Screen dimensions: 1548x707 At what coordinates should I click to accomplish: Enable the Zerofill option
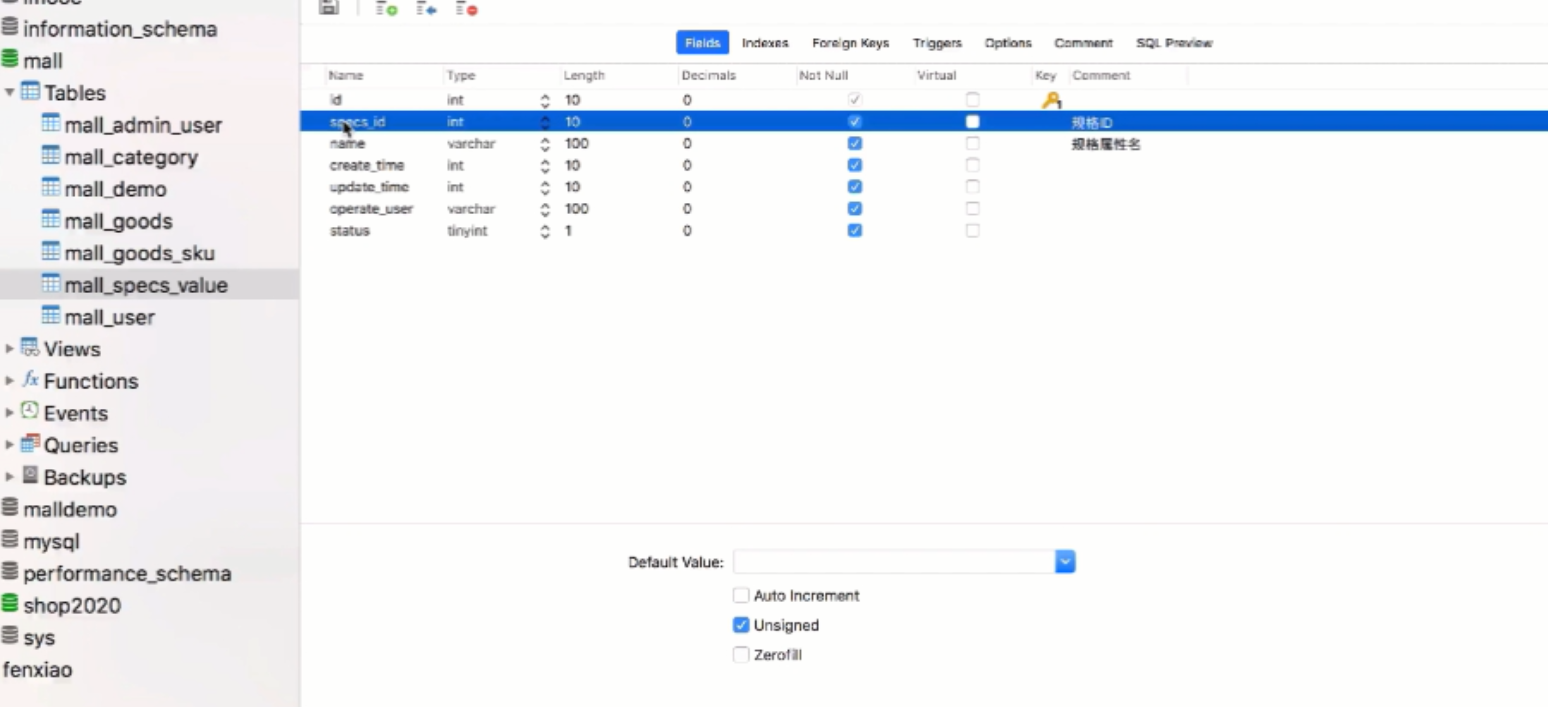tap(741, 655)
